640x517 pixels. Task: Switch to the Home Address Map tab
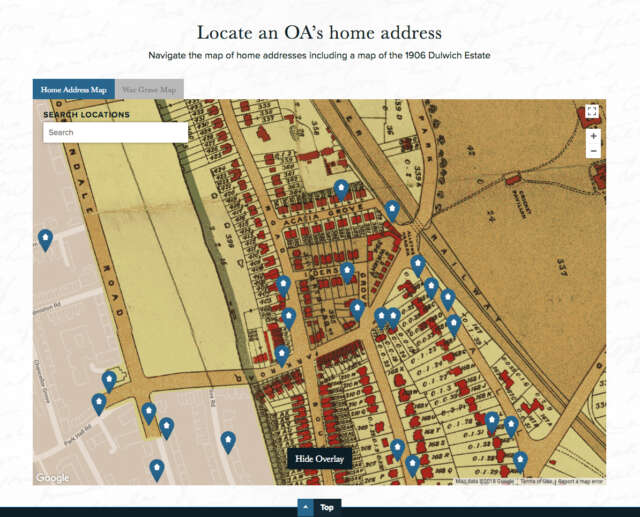click(74, 89)
